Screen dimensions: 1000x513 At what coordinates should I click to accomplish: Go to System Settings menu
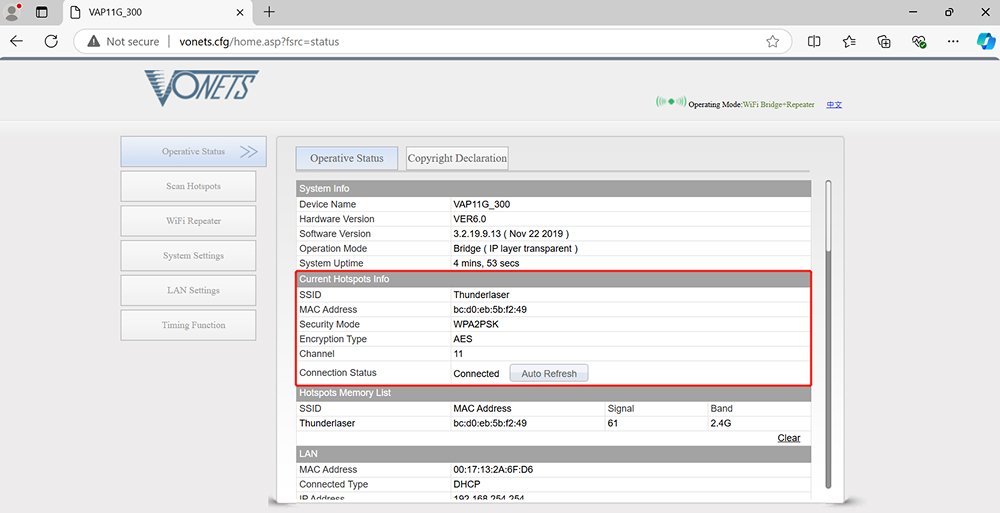coord(193,256)
